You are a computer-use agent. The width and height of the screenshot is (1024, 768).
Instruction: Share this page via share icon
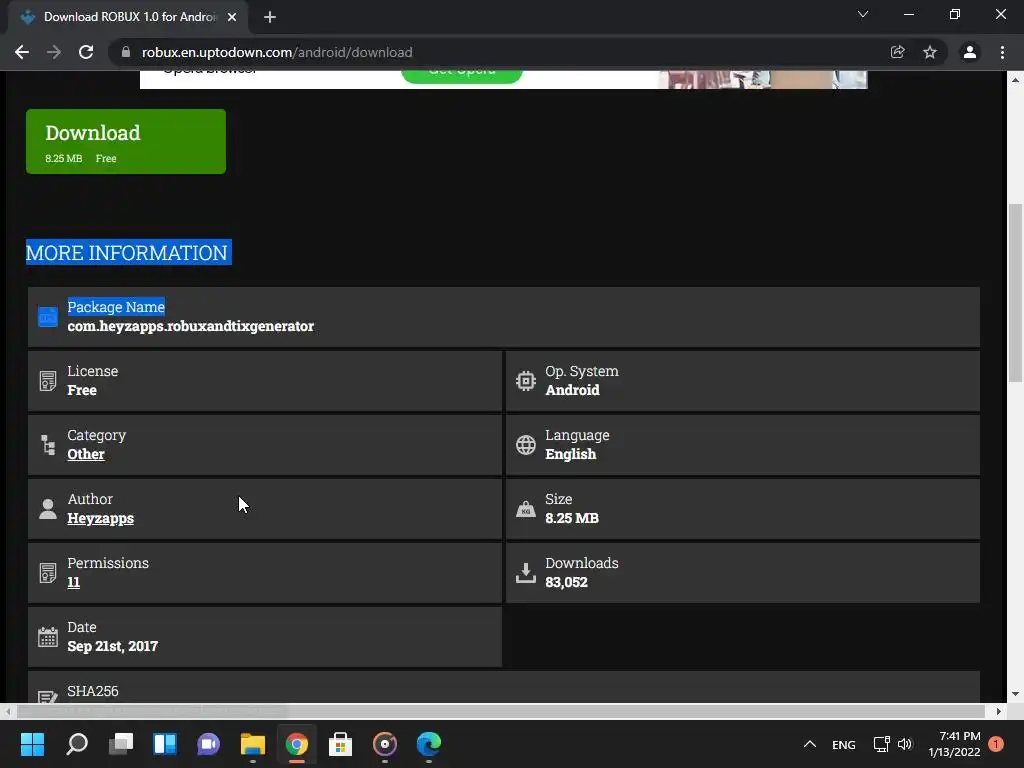click(x=898, y=52)
